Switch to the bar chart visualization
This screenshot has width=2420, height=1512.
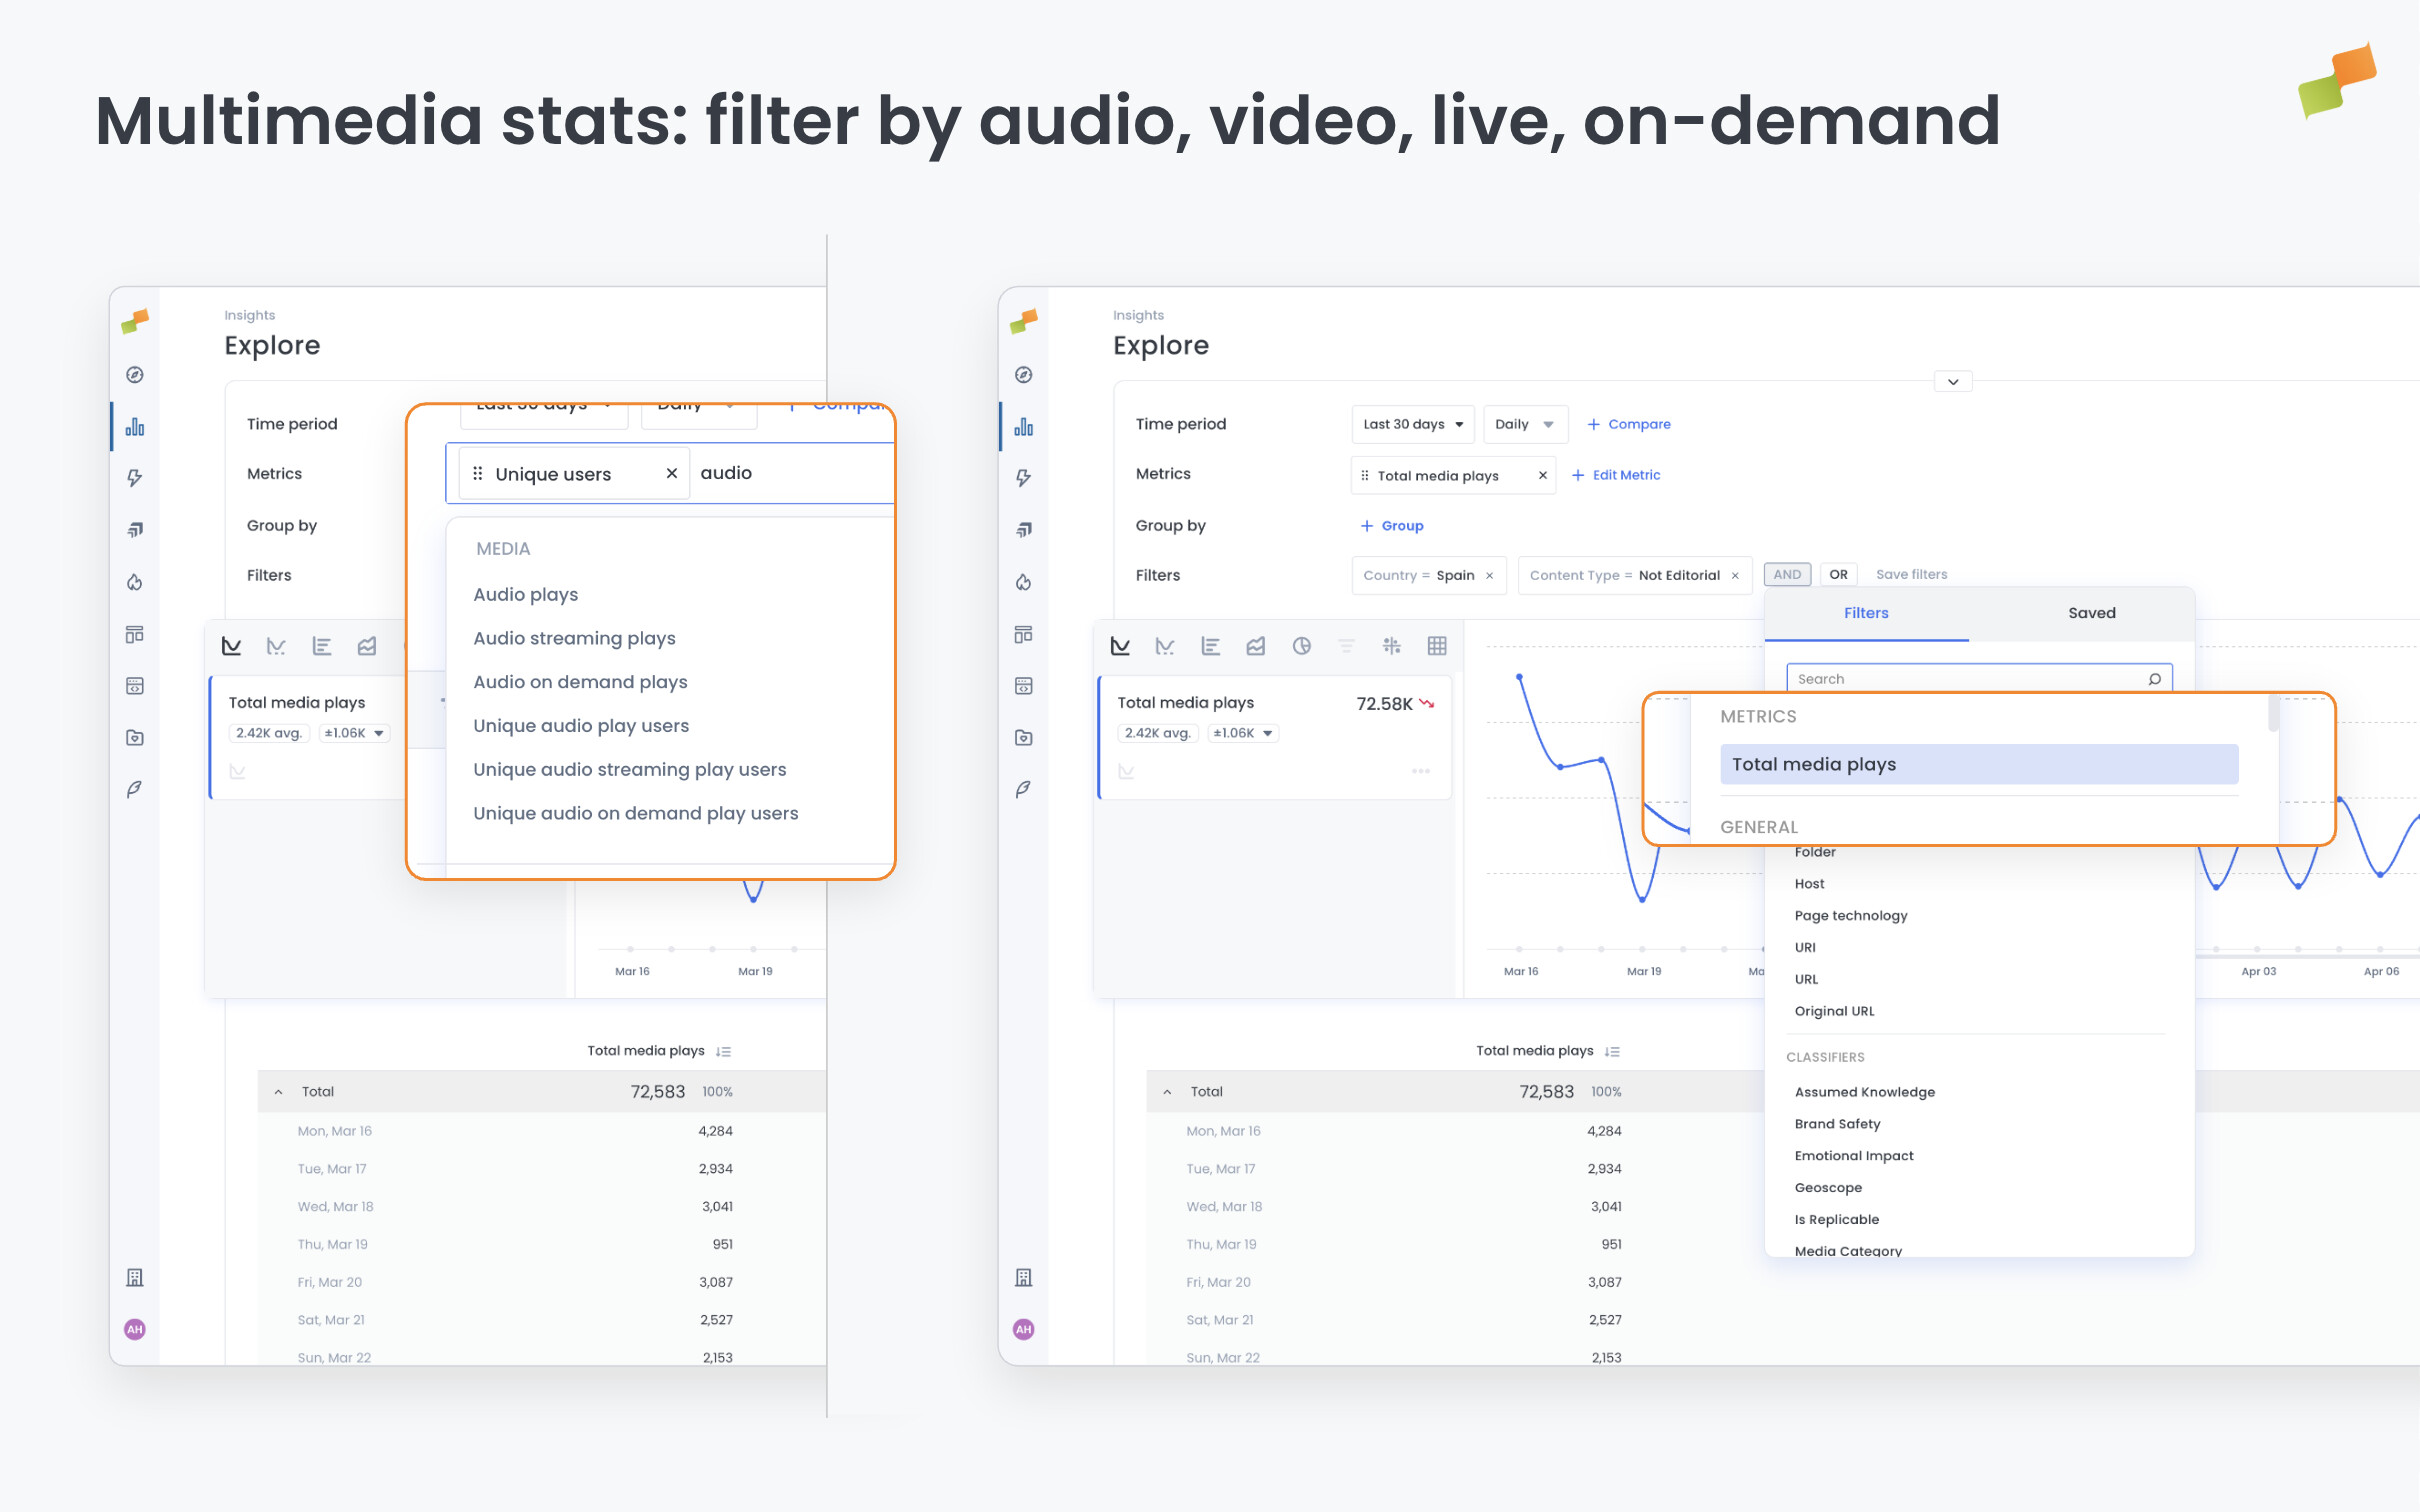(1211, 646)
